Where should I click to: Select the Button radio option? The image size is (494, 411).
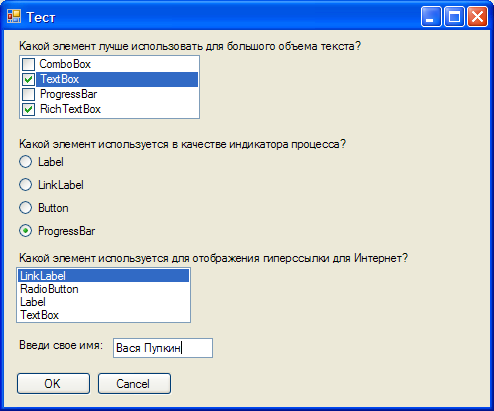[x=25, y=208]
